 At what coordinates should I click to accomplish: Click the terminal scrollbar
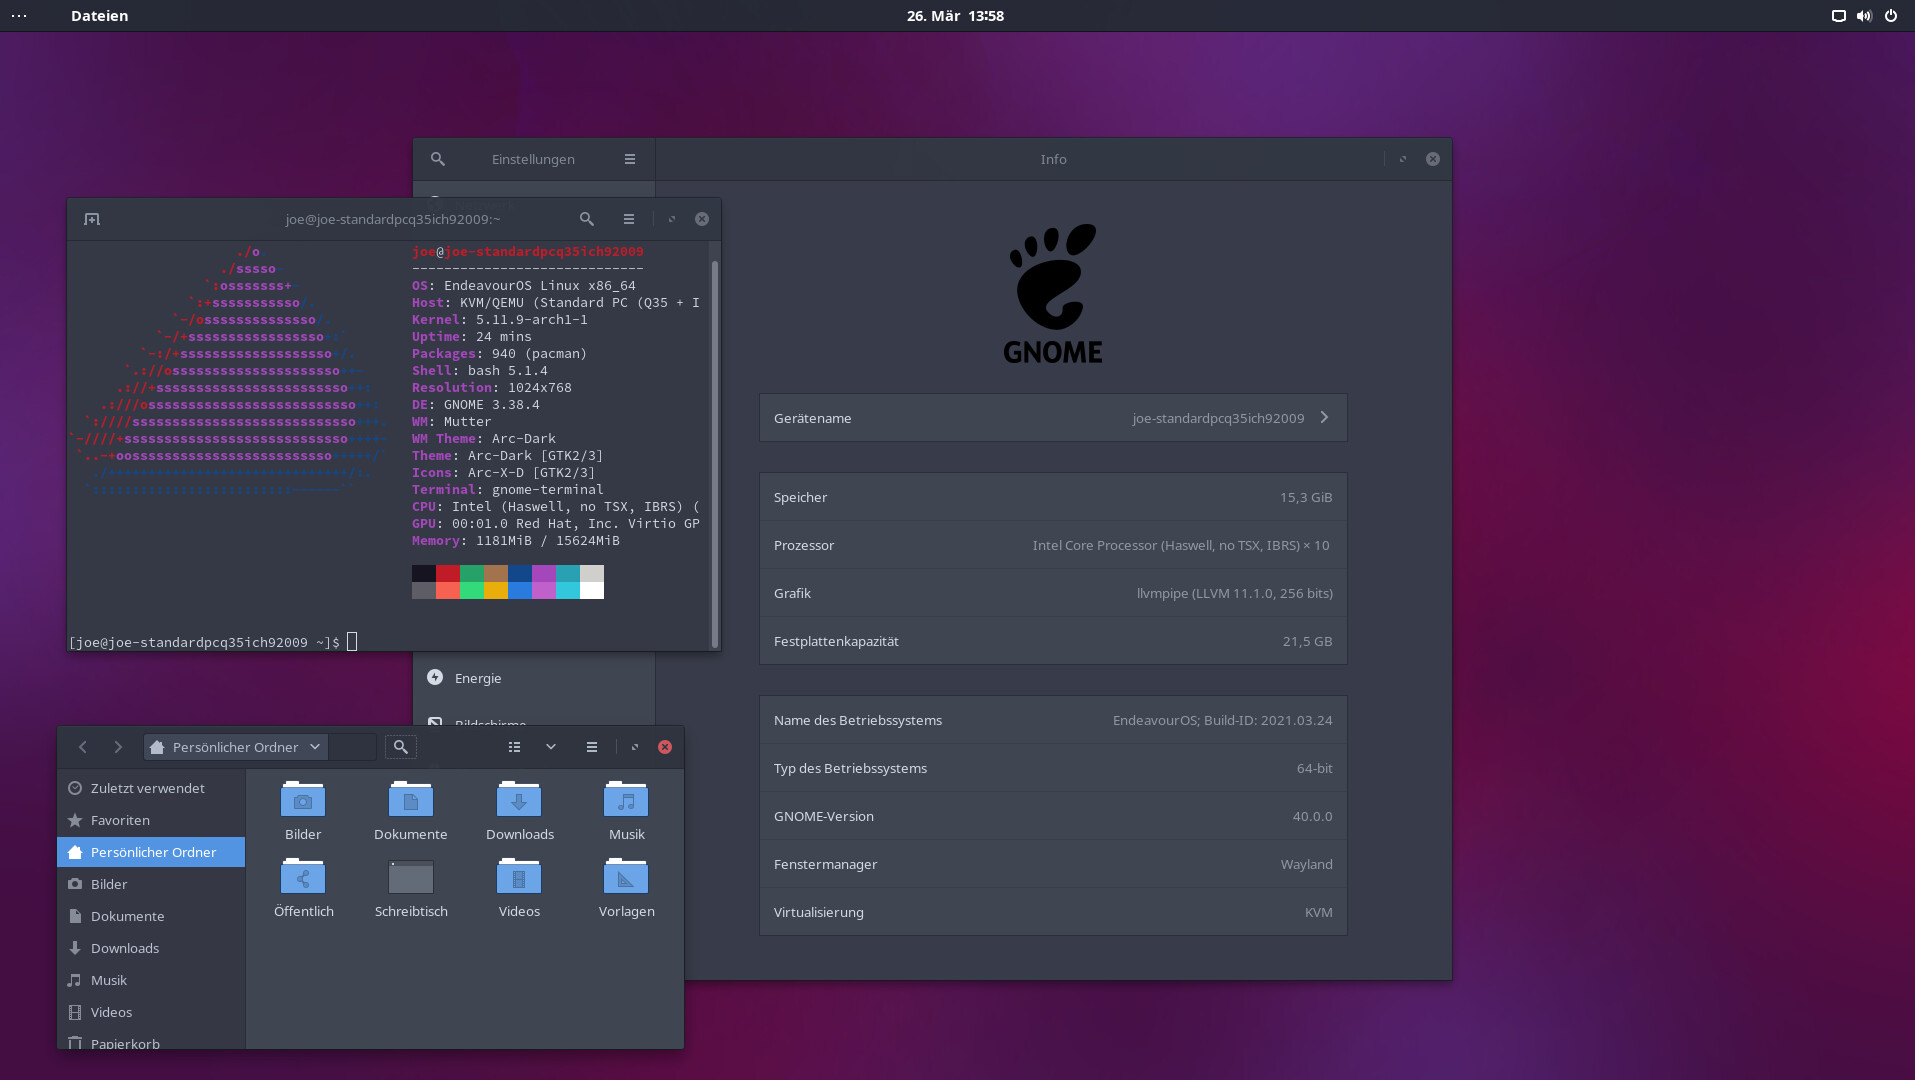tap(715, 452)
